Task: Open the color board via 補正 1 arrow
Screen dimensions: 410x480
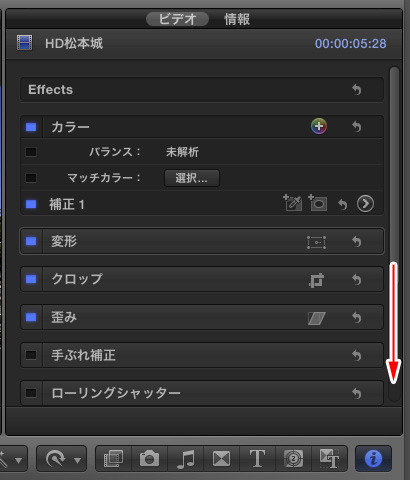Action: tap(365, 203)
